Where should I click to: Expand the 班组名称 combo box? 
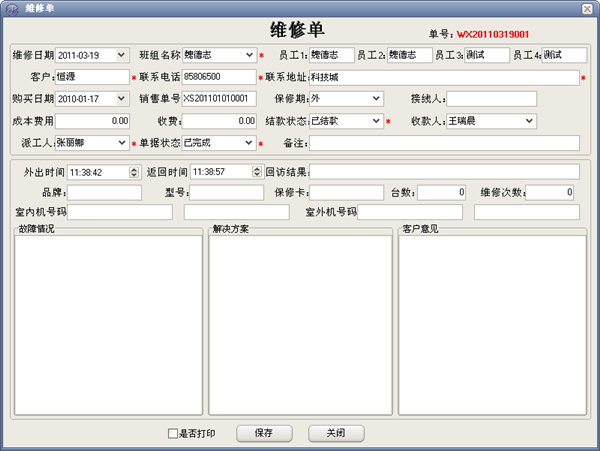249,55
